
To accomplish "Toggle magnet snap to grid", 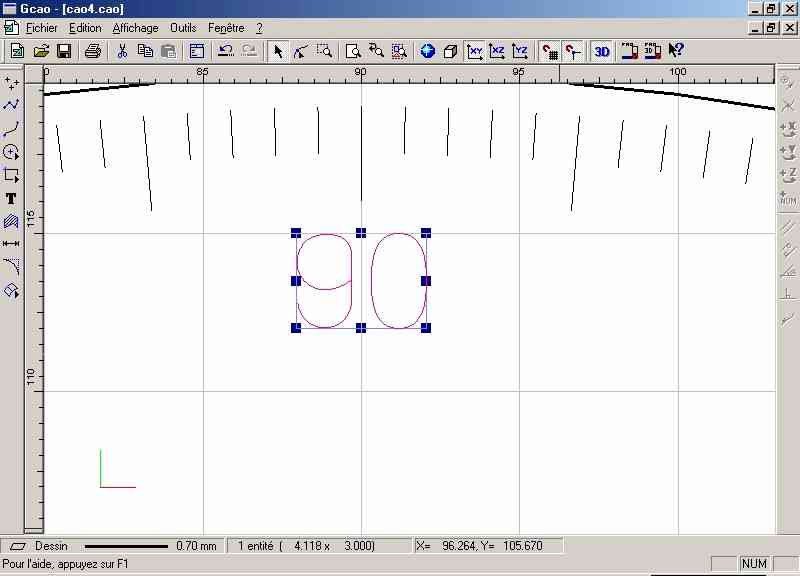I will (x=549, y=51).
